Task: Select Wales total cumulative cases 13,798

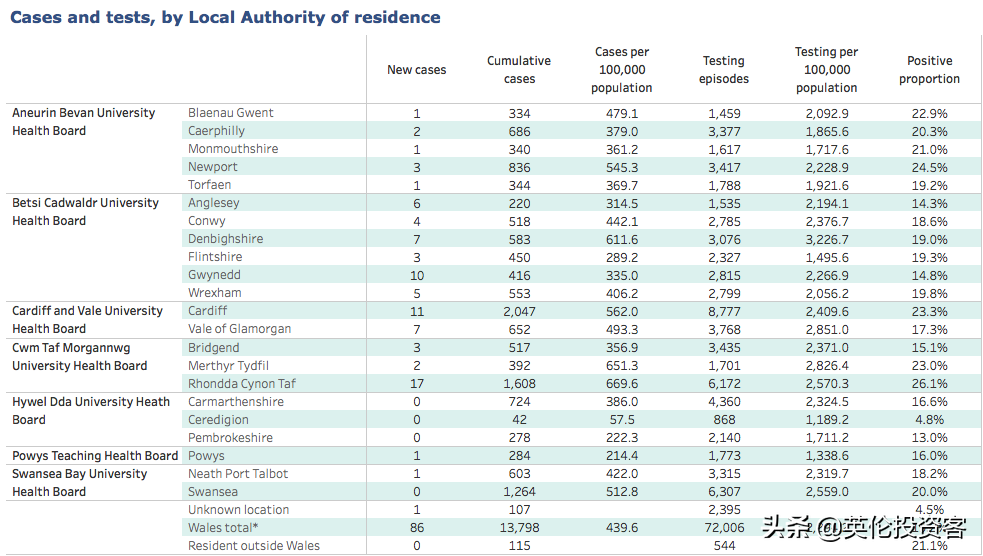Action: [519, 528]
